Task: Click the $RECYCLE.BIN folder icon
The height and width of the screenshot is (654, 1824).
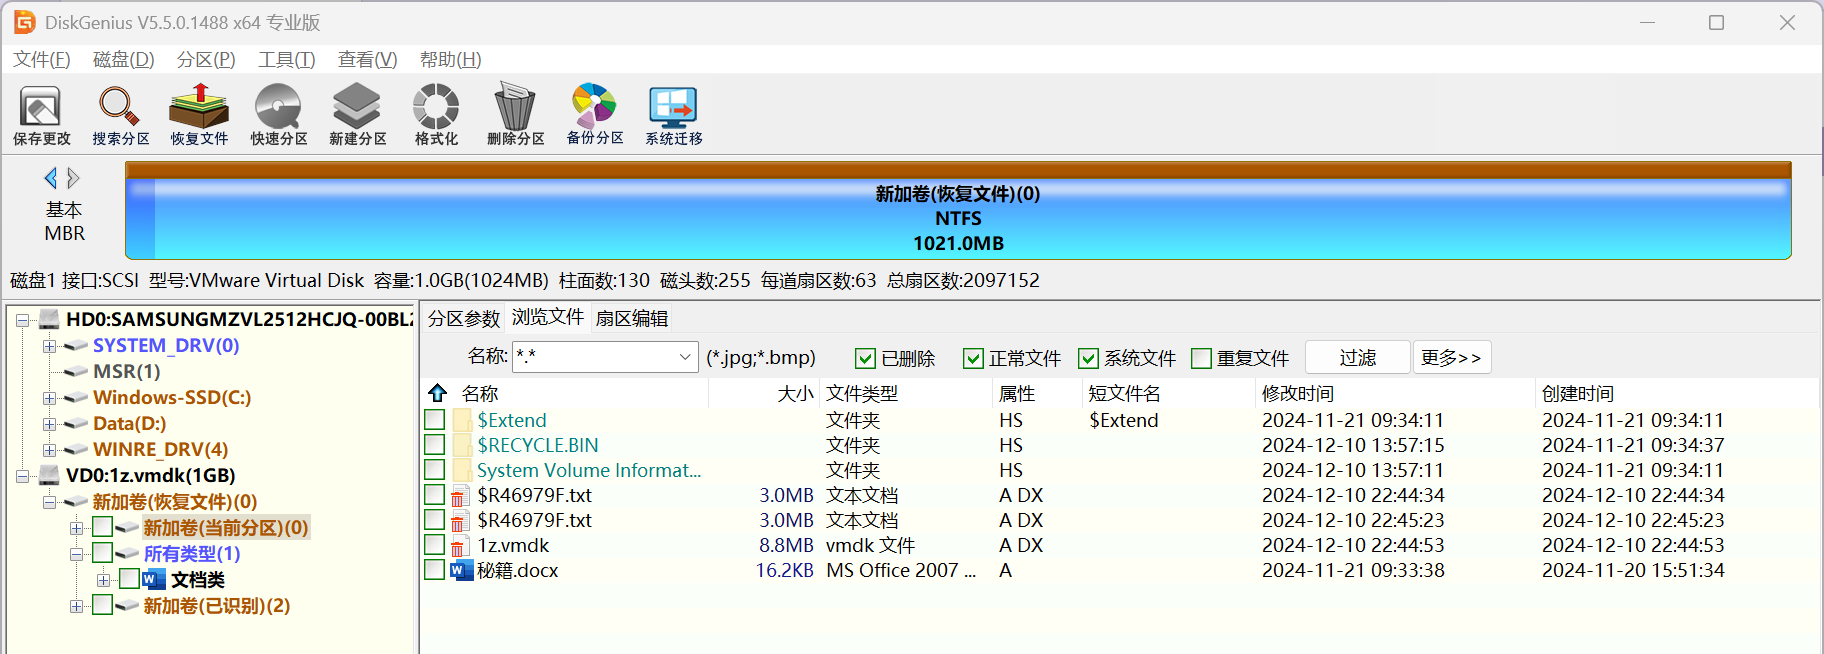Action: [x=462, y=445]
